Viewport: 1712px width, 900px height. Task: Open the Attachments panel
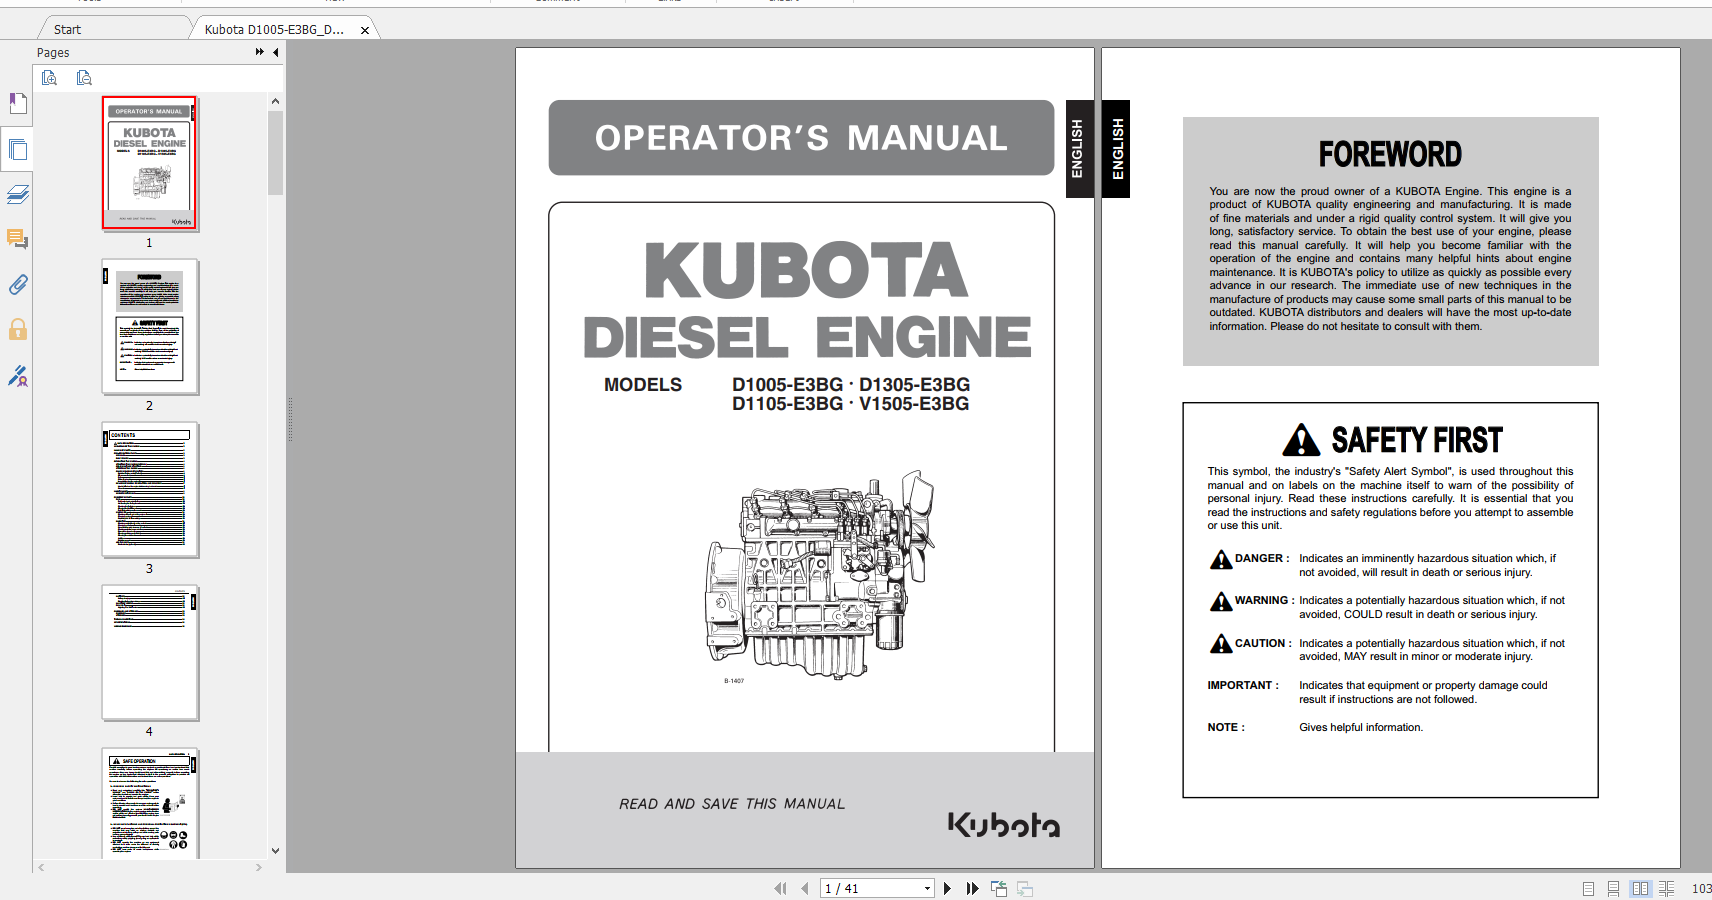(18, 285)
